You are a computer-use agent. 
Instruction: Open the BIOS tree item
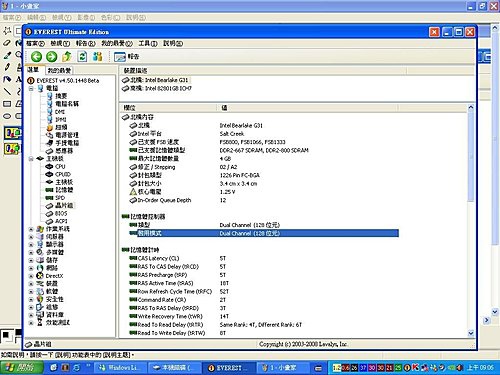(x=61, y=213)
